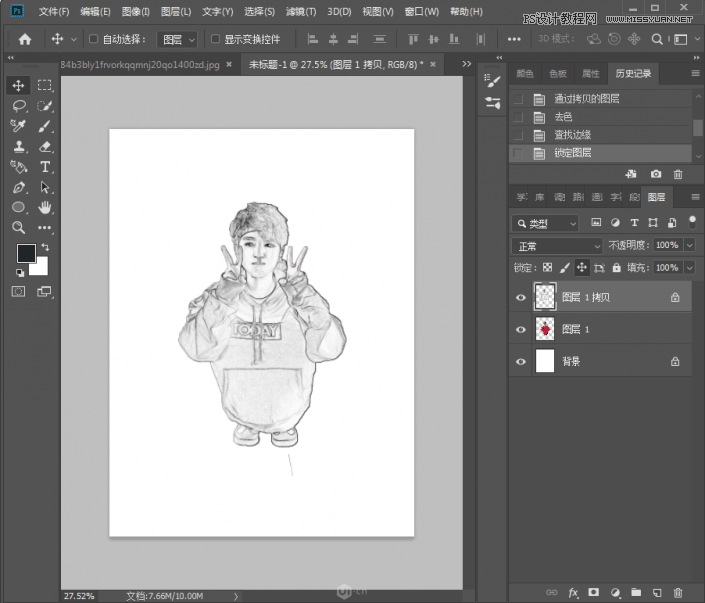
Task: Toggle lock transparent pixels
Action: tap(547, 268)
